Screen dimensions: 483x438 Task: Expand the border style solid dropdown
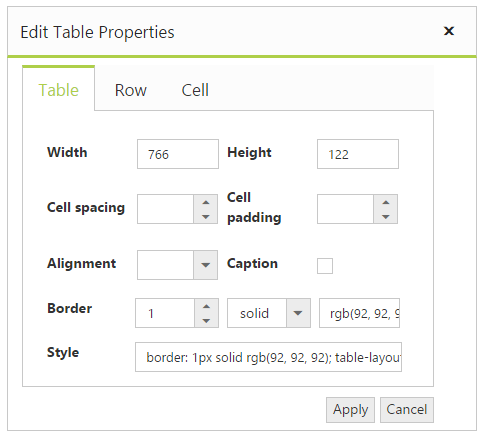(x=298, y=313)
